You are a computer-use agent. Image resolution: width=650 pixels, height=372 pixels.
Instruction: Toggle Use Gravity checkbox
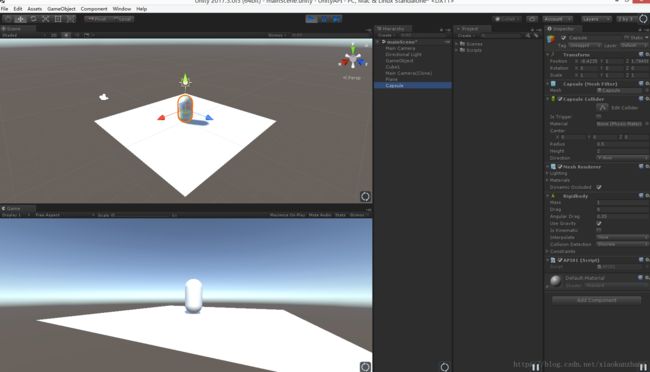[599, 224]
